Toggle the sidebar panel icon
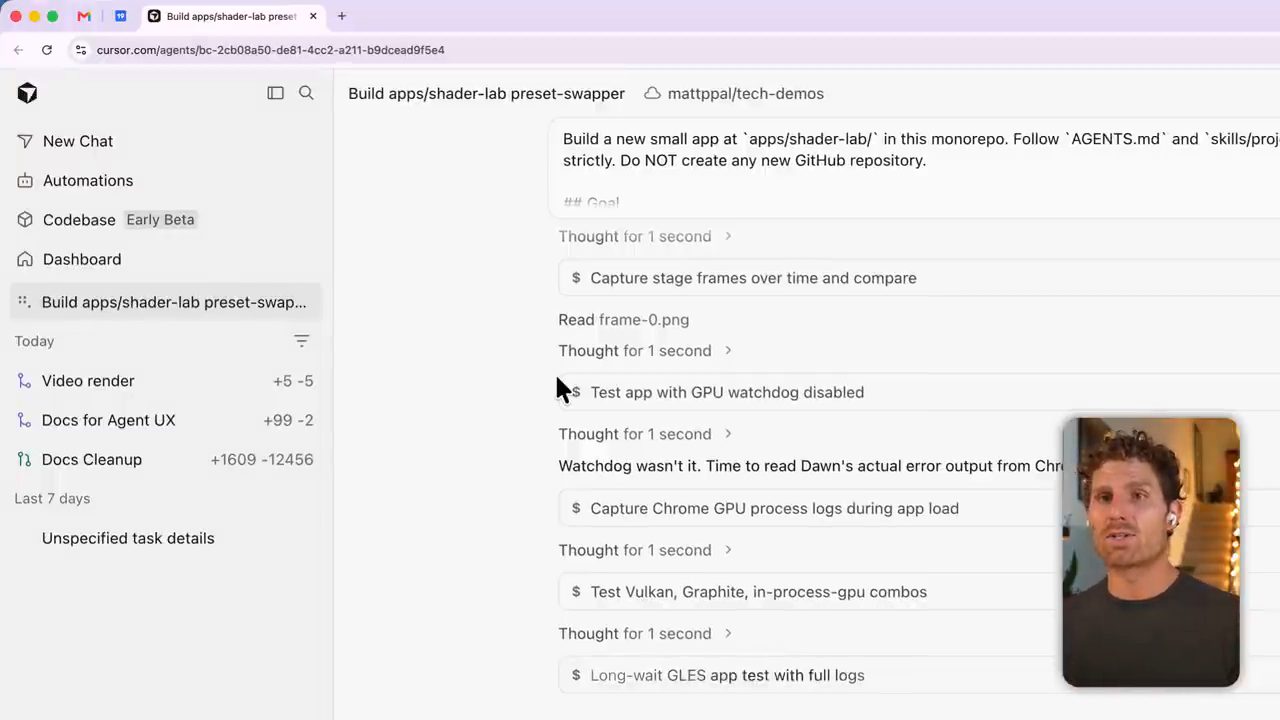Image resolution: width=1280 pixels, height=720 pixels. click(275, 93)
